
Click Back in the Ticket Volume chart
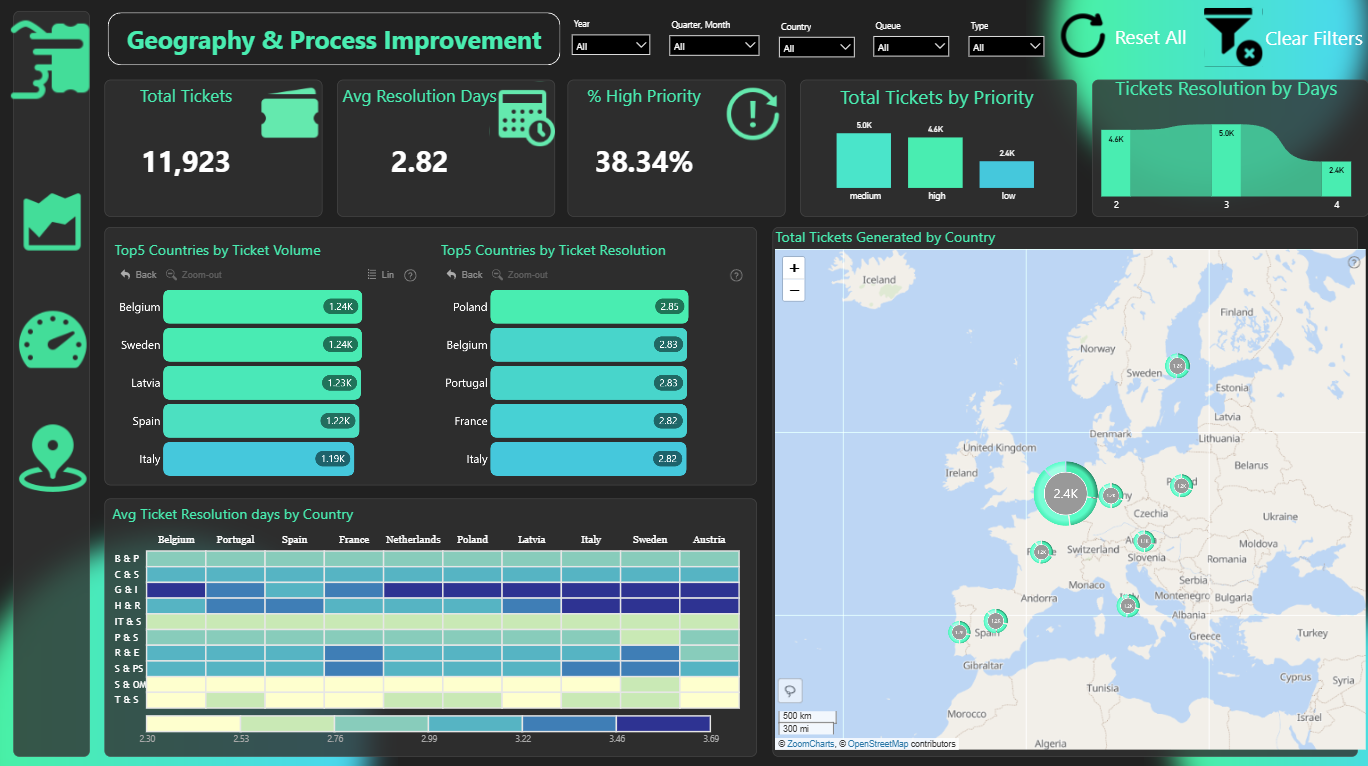pyautogui.click(x=139, y=275)
